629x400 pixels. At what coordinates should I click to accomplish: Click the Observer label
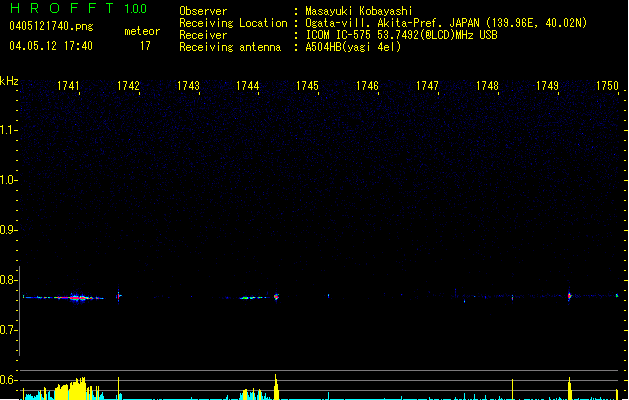click(x=203, y=11)
